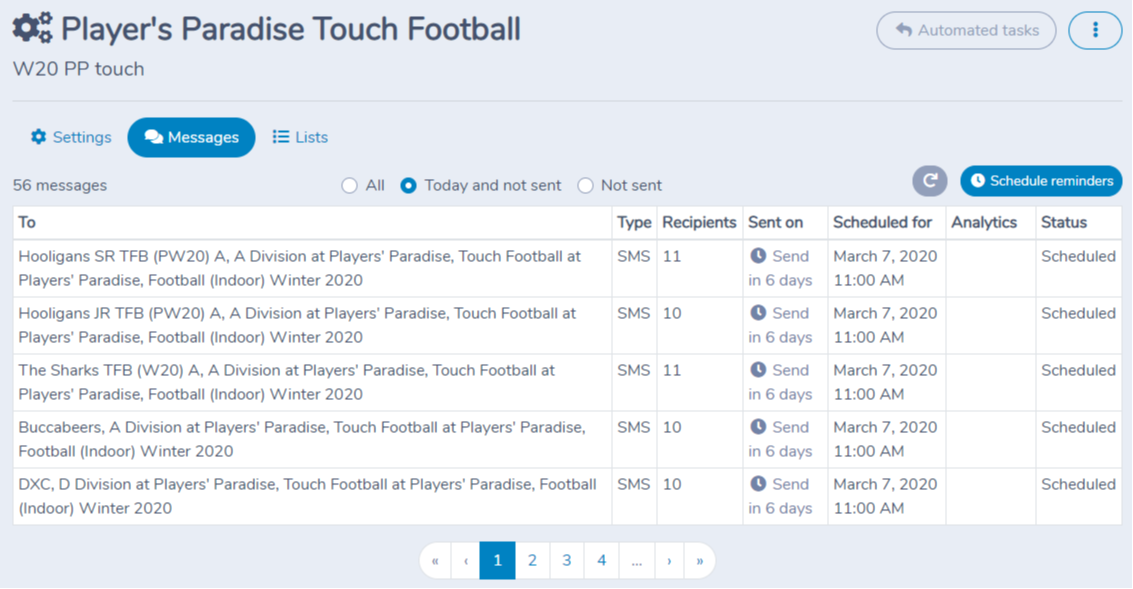Go to next page with single-right arrow

pos(669,561)
